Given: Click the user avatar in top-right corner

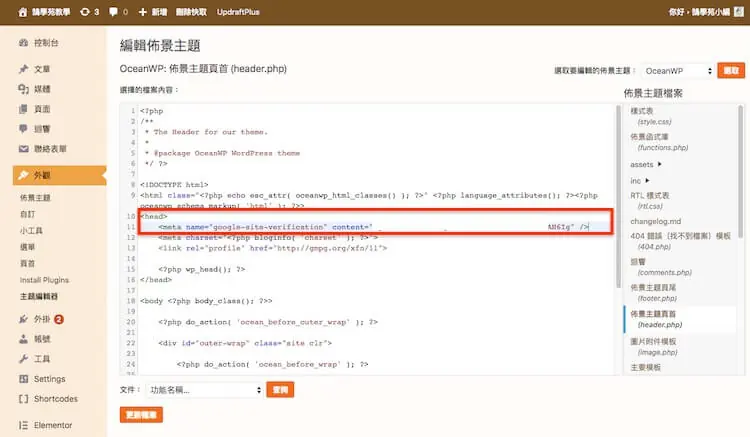Looking at the screenshot, I should tap(739, 11).
